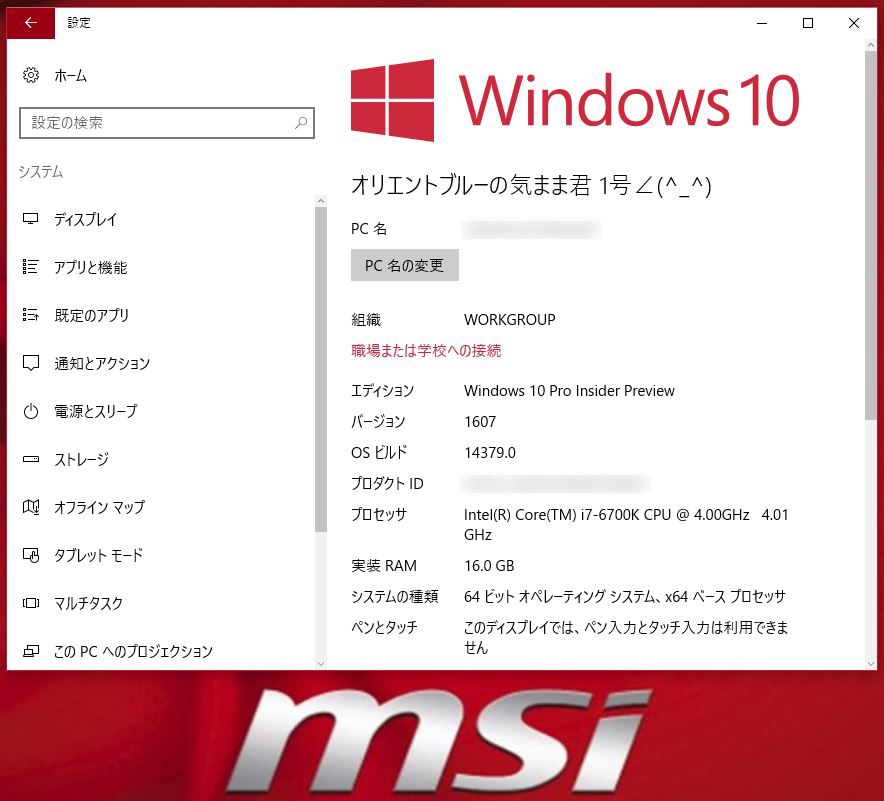Image resolution: width=884 pixels, height=801 pixels.
Task: Click the Windows 10 logo image
Action: 575,100
